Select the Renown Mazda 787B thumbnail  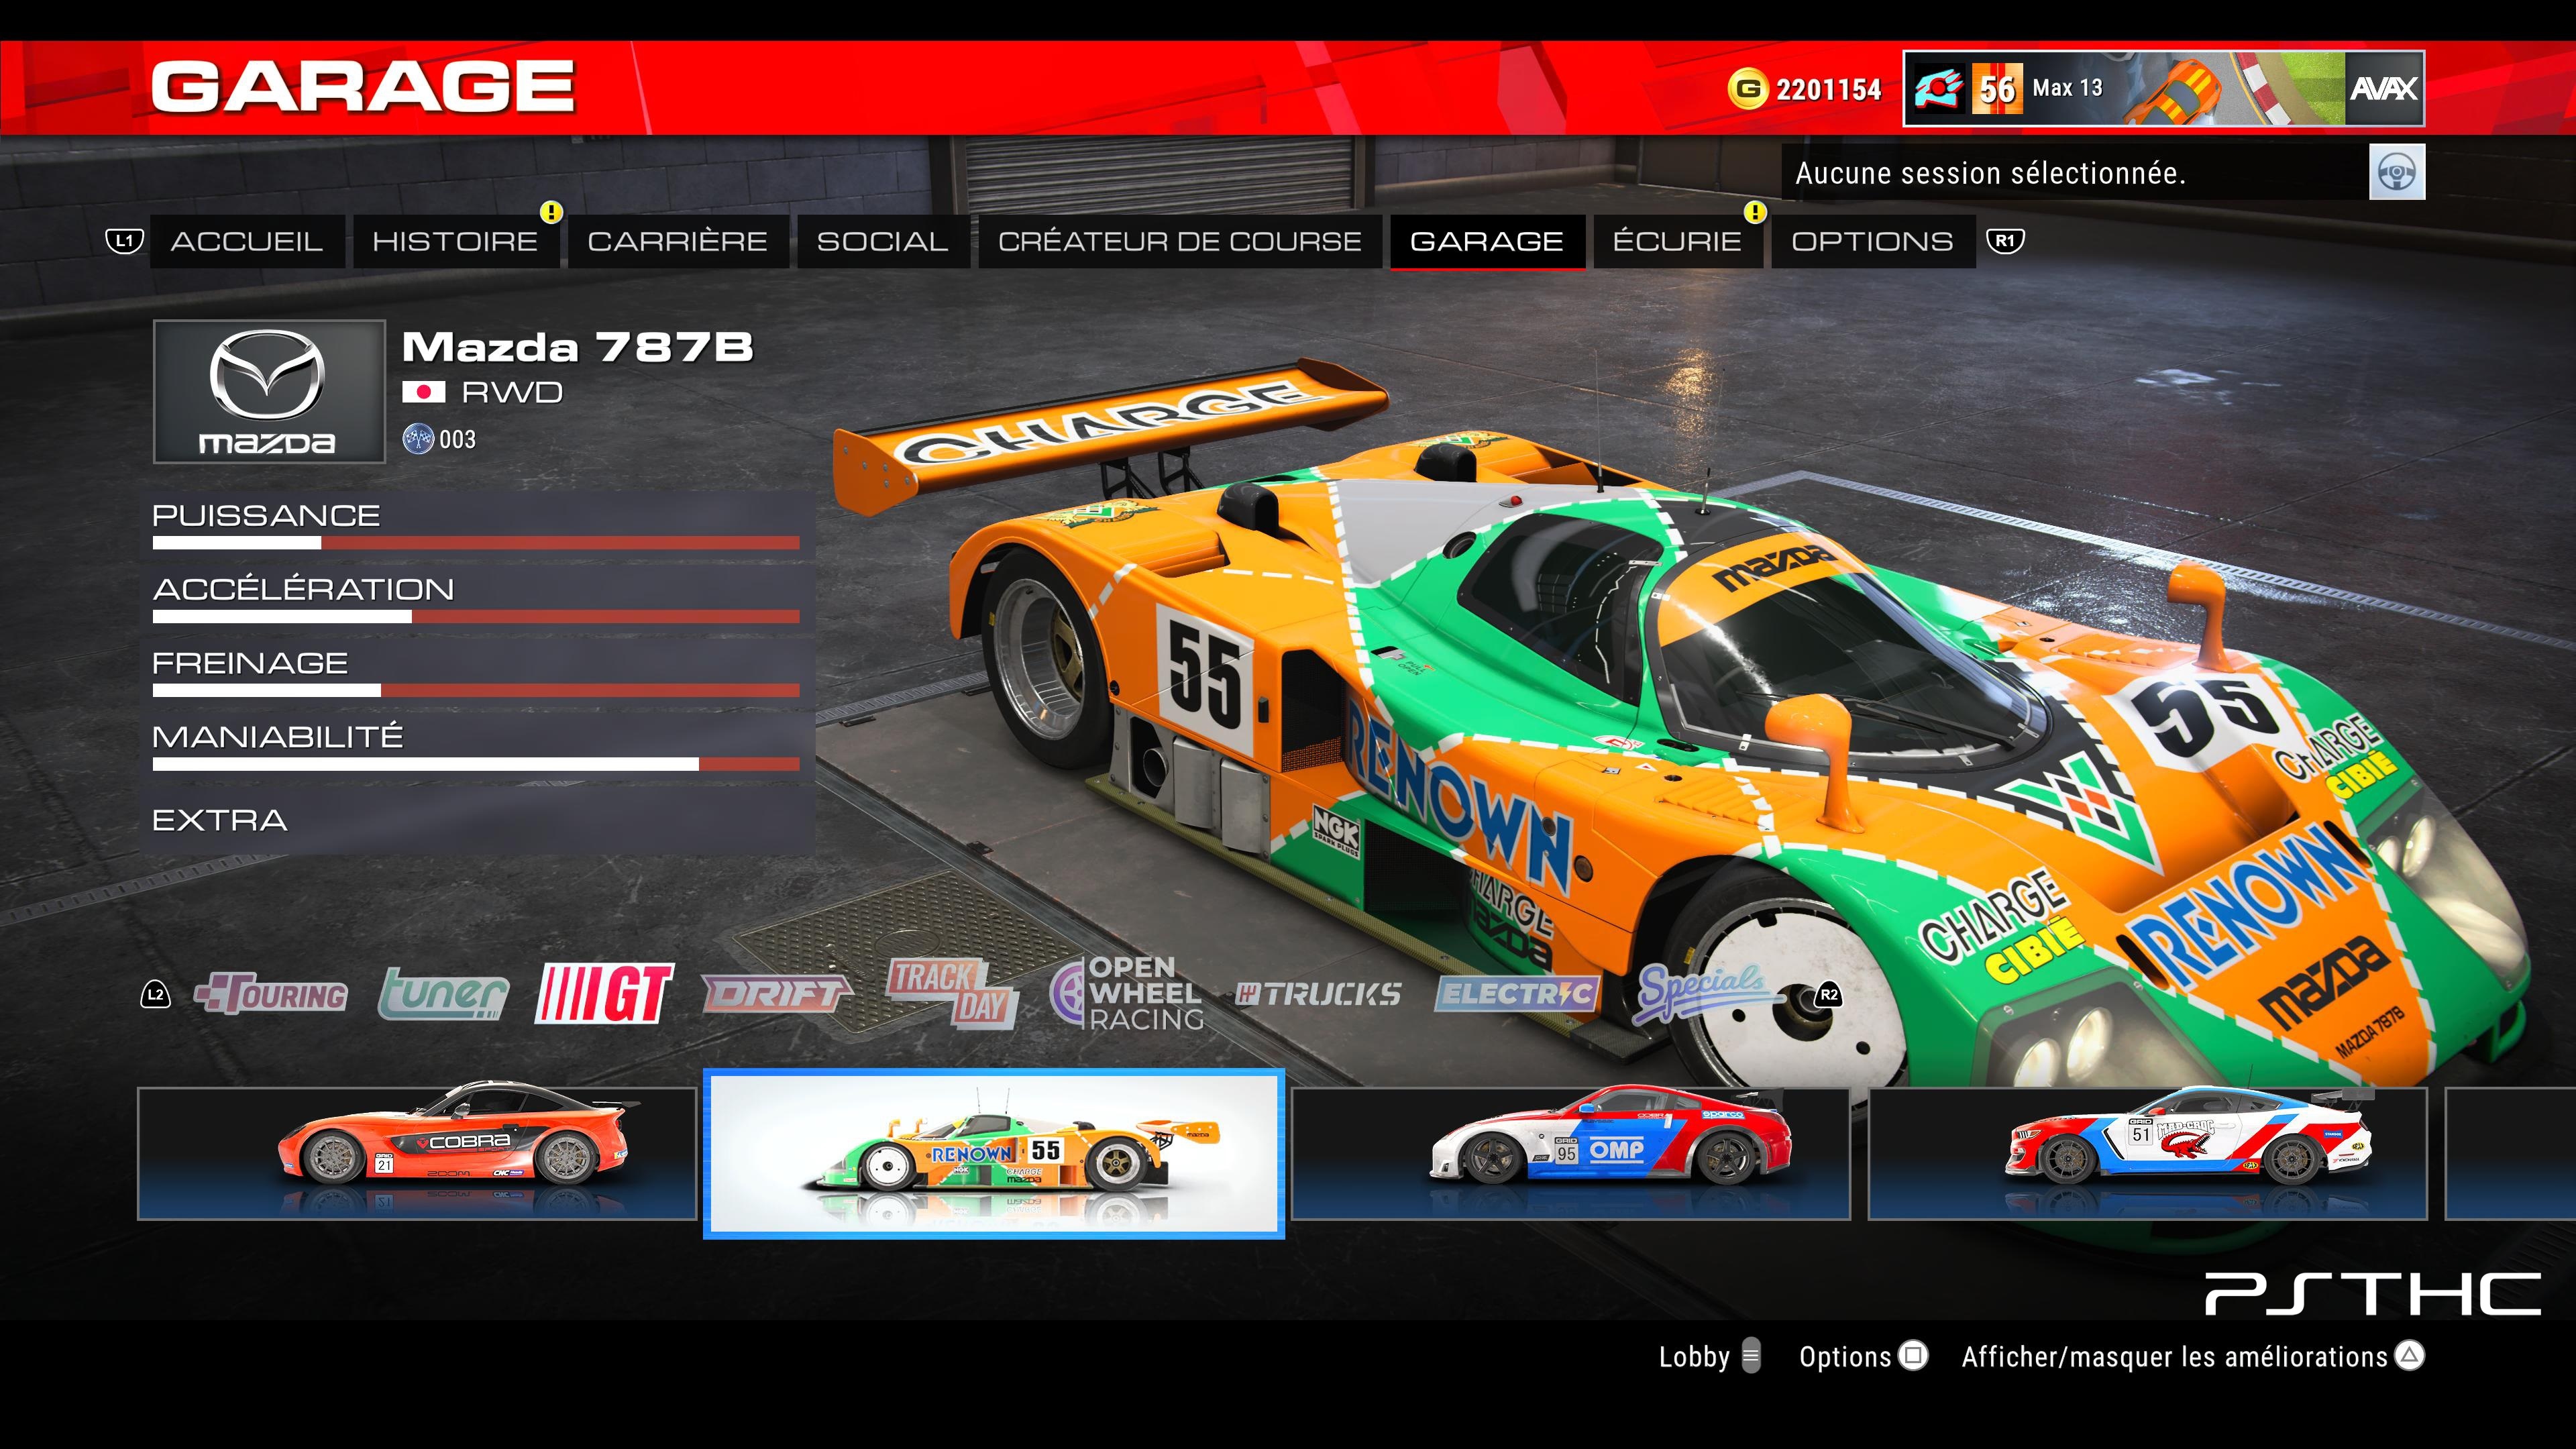pos(994,1154)
